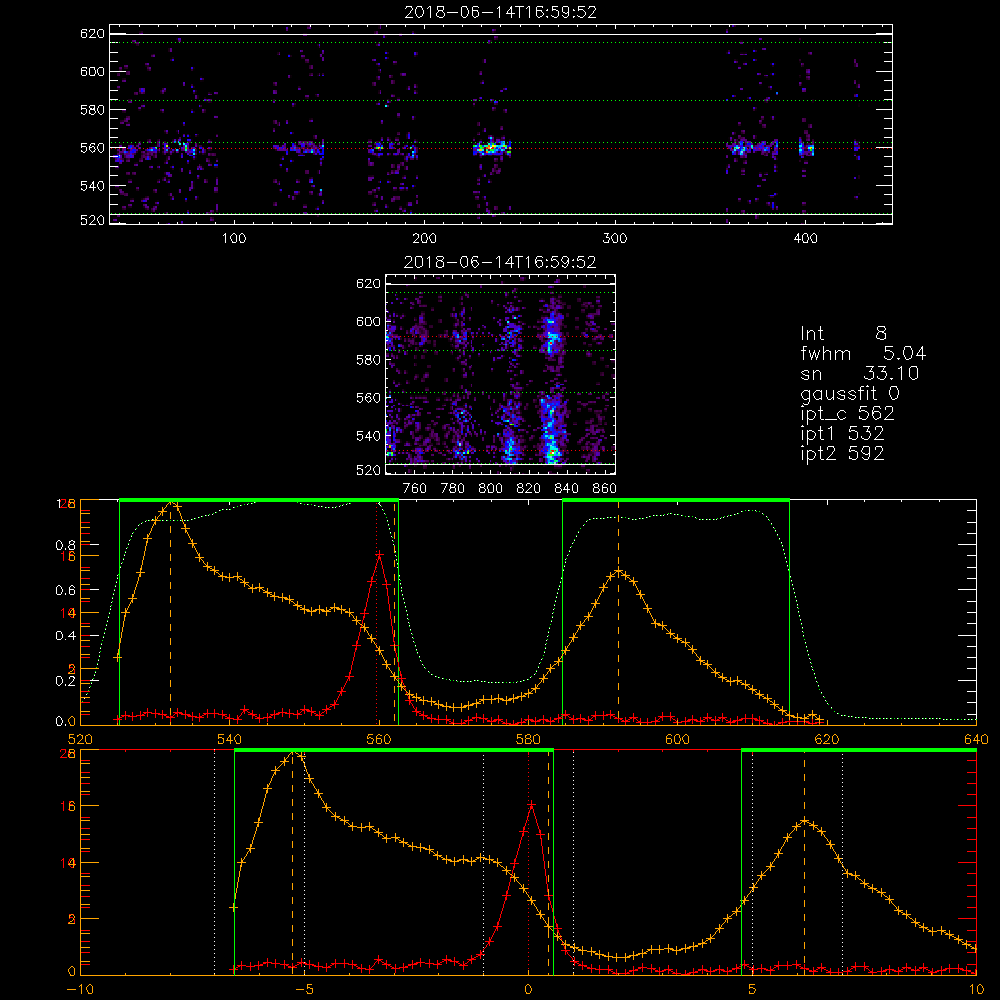Click the timestamp title above the middle small image

pos(500,262)
